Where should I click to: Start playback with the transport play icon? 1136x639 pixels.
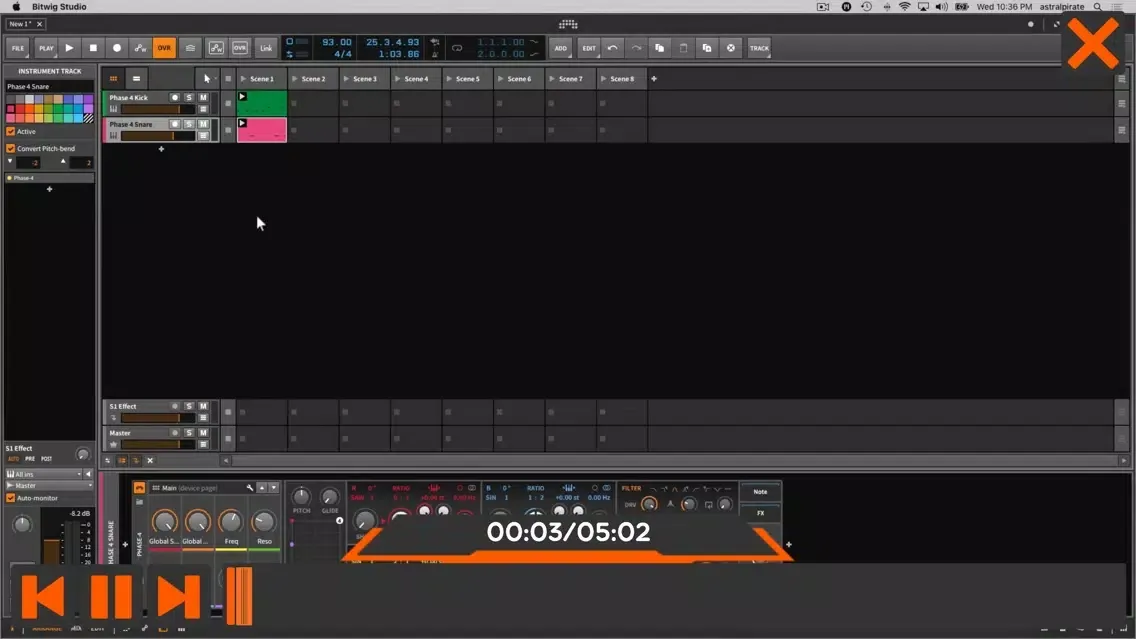[x=70, y=48]
